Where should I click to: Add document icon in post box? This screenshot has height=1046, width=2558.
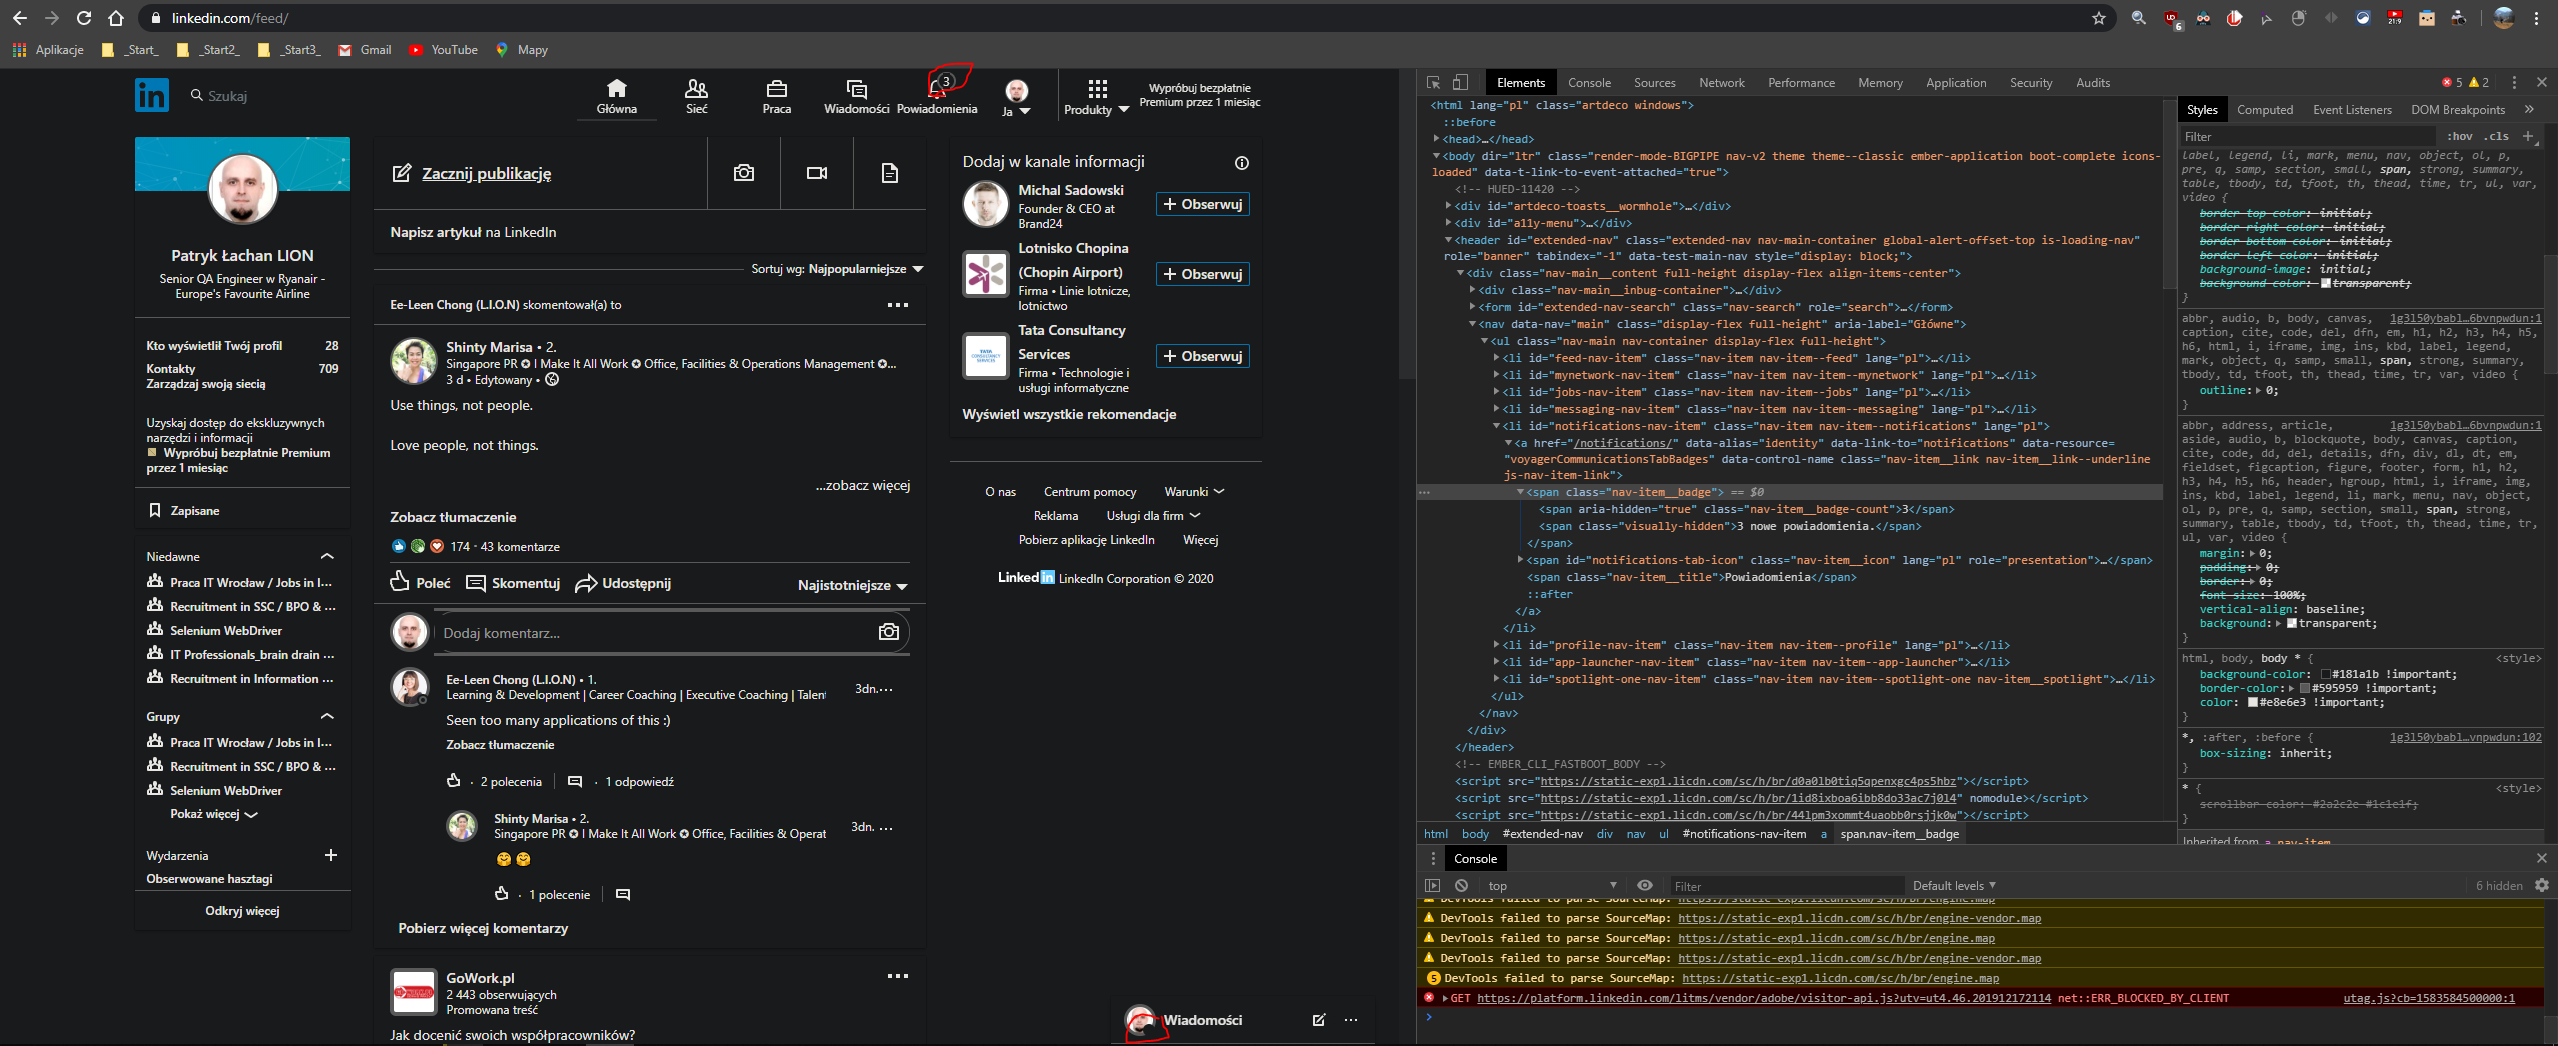(x=889, y=173)
